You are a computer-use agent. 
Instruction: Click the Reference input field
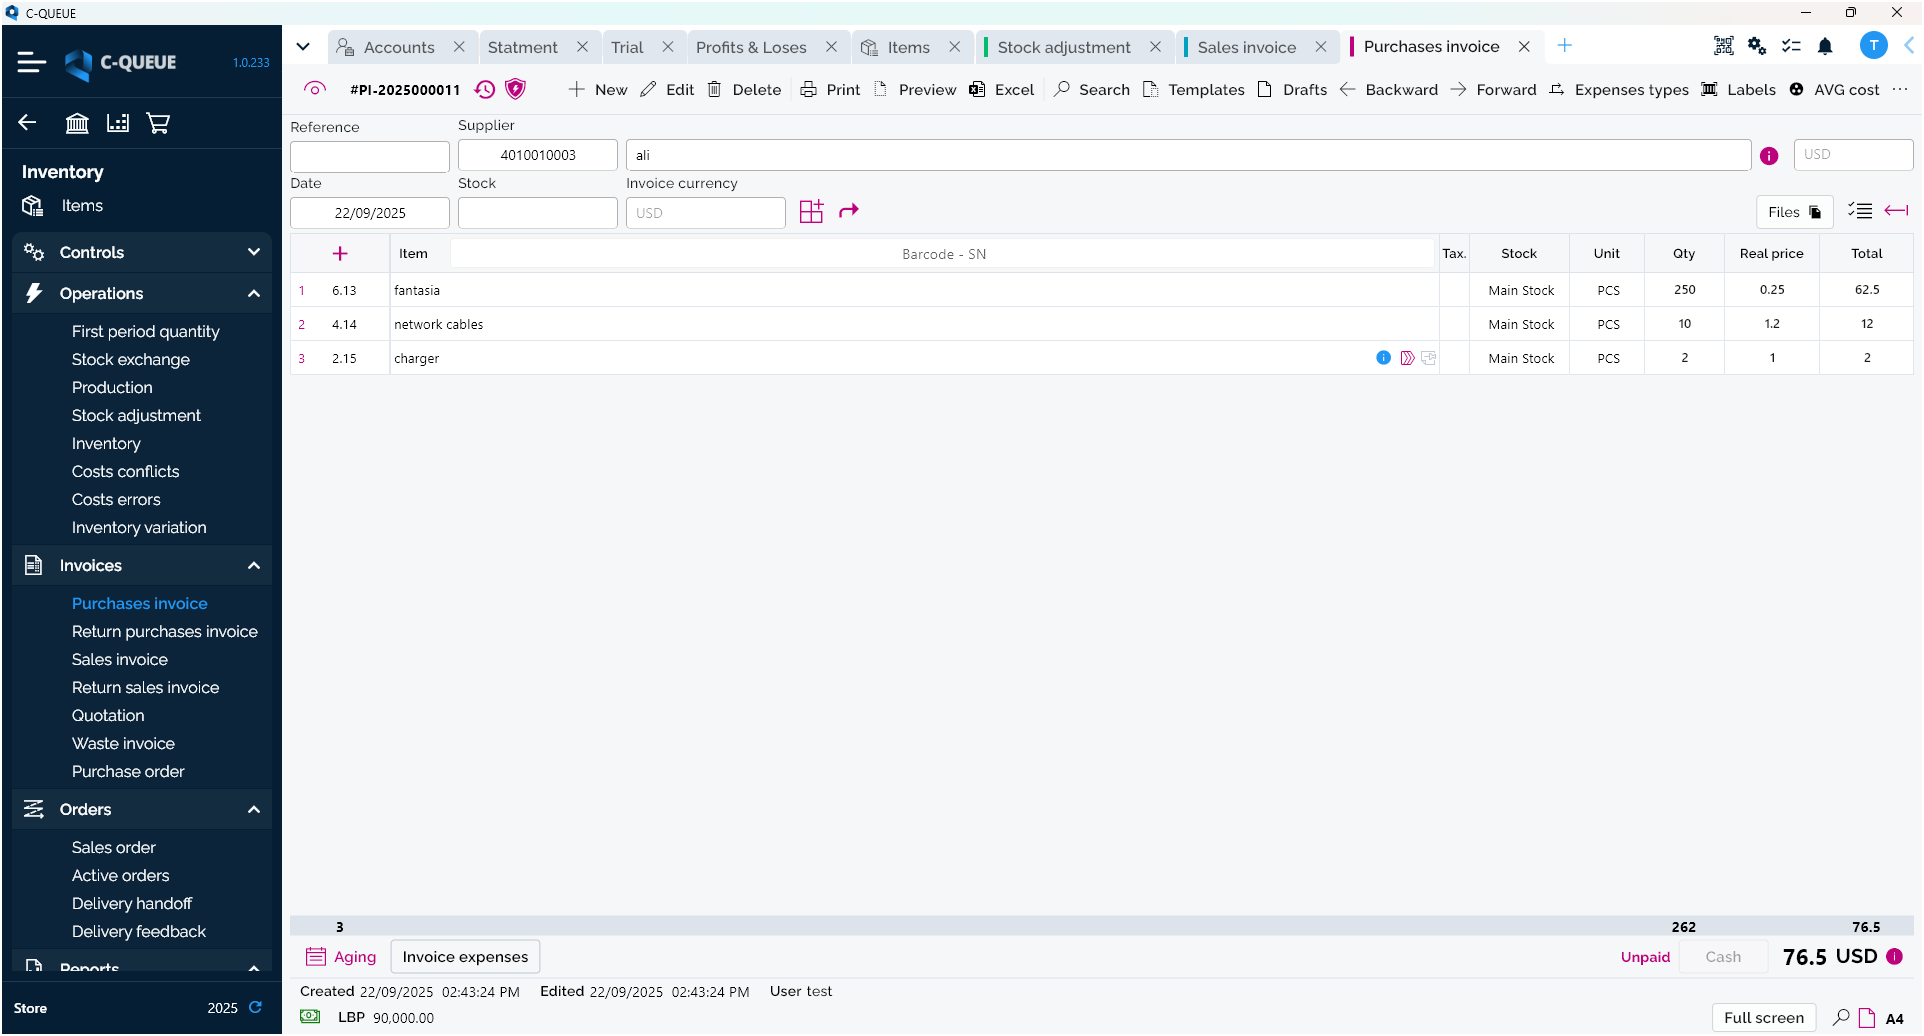369,156
